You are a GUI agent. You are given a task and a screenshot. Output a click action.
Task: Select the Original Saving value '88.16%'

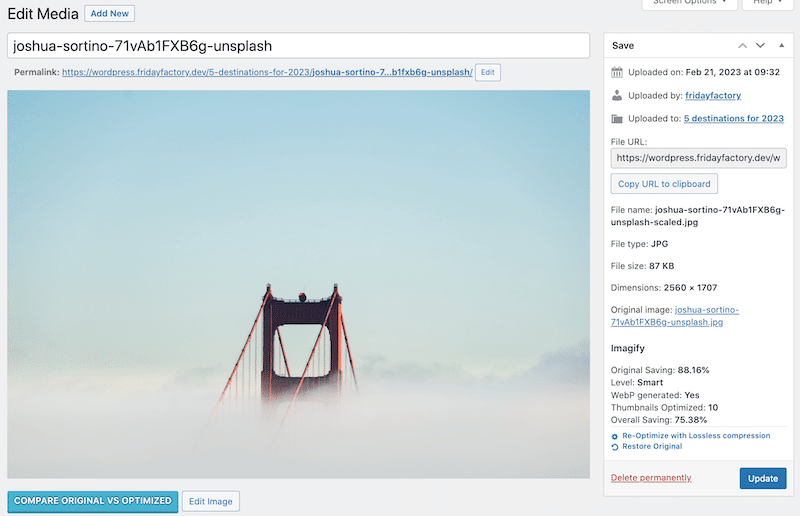pos(693,370)
